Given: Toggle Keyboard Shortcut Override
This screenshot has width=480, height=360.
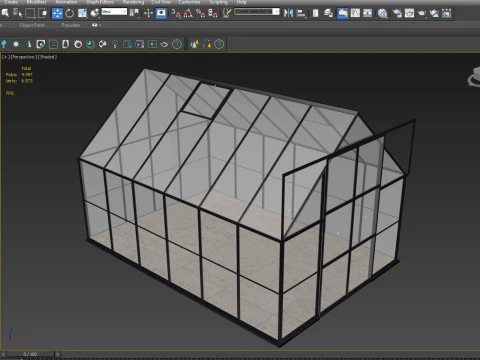Looking at the screenshot, I should coord(161,13).
